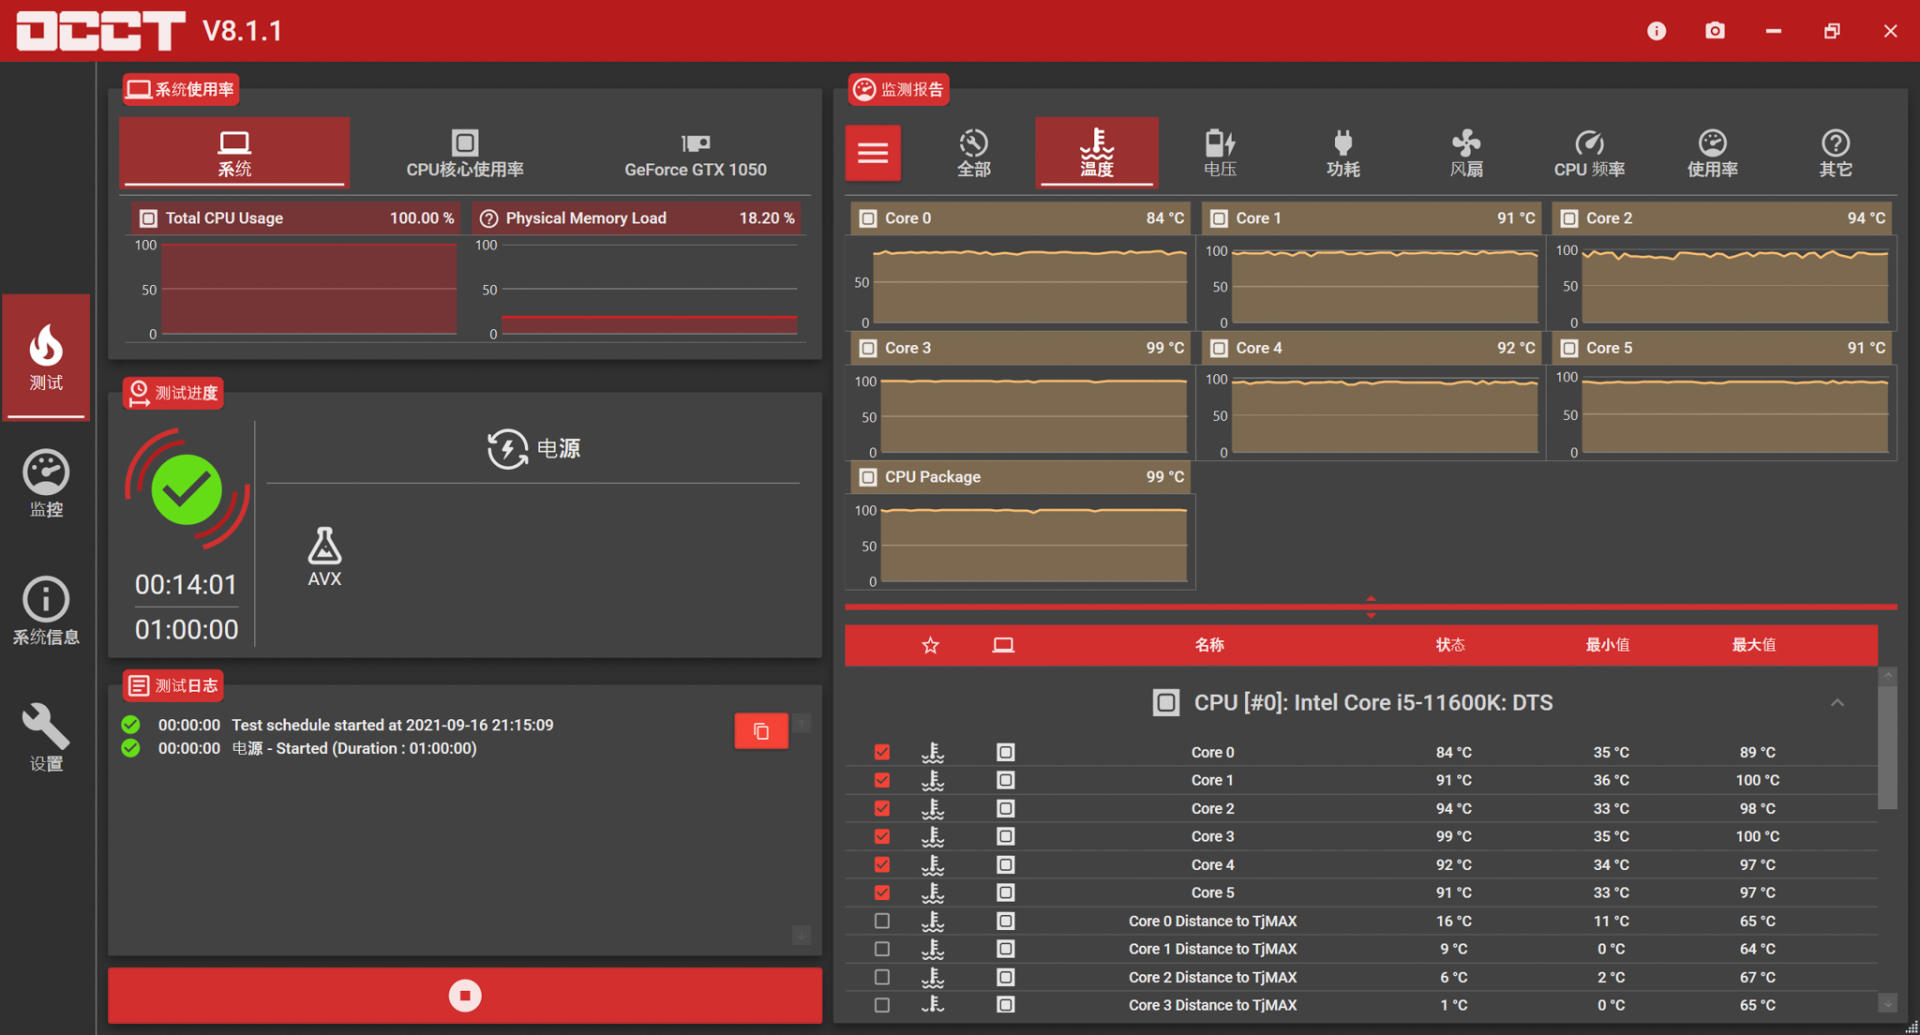Switch to the 电压 (Voltage) tab
Screen dimensions: 1920x1035
pos(1220,153)
